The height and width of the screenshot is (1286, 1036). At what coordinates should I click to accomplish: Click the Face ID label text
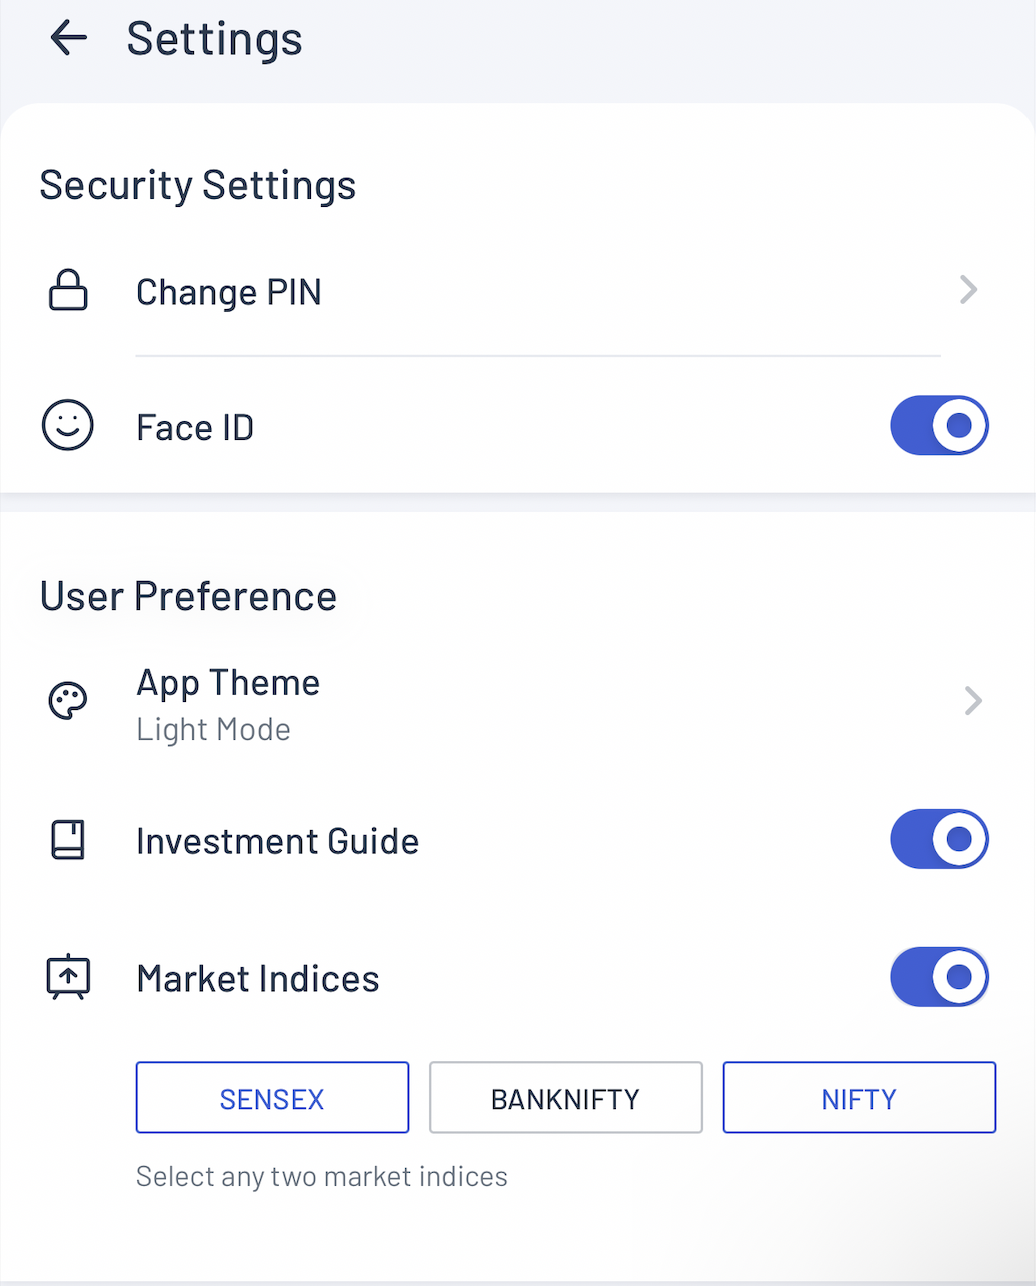(195, 427)
